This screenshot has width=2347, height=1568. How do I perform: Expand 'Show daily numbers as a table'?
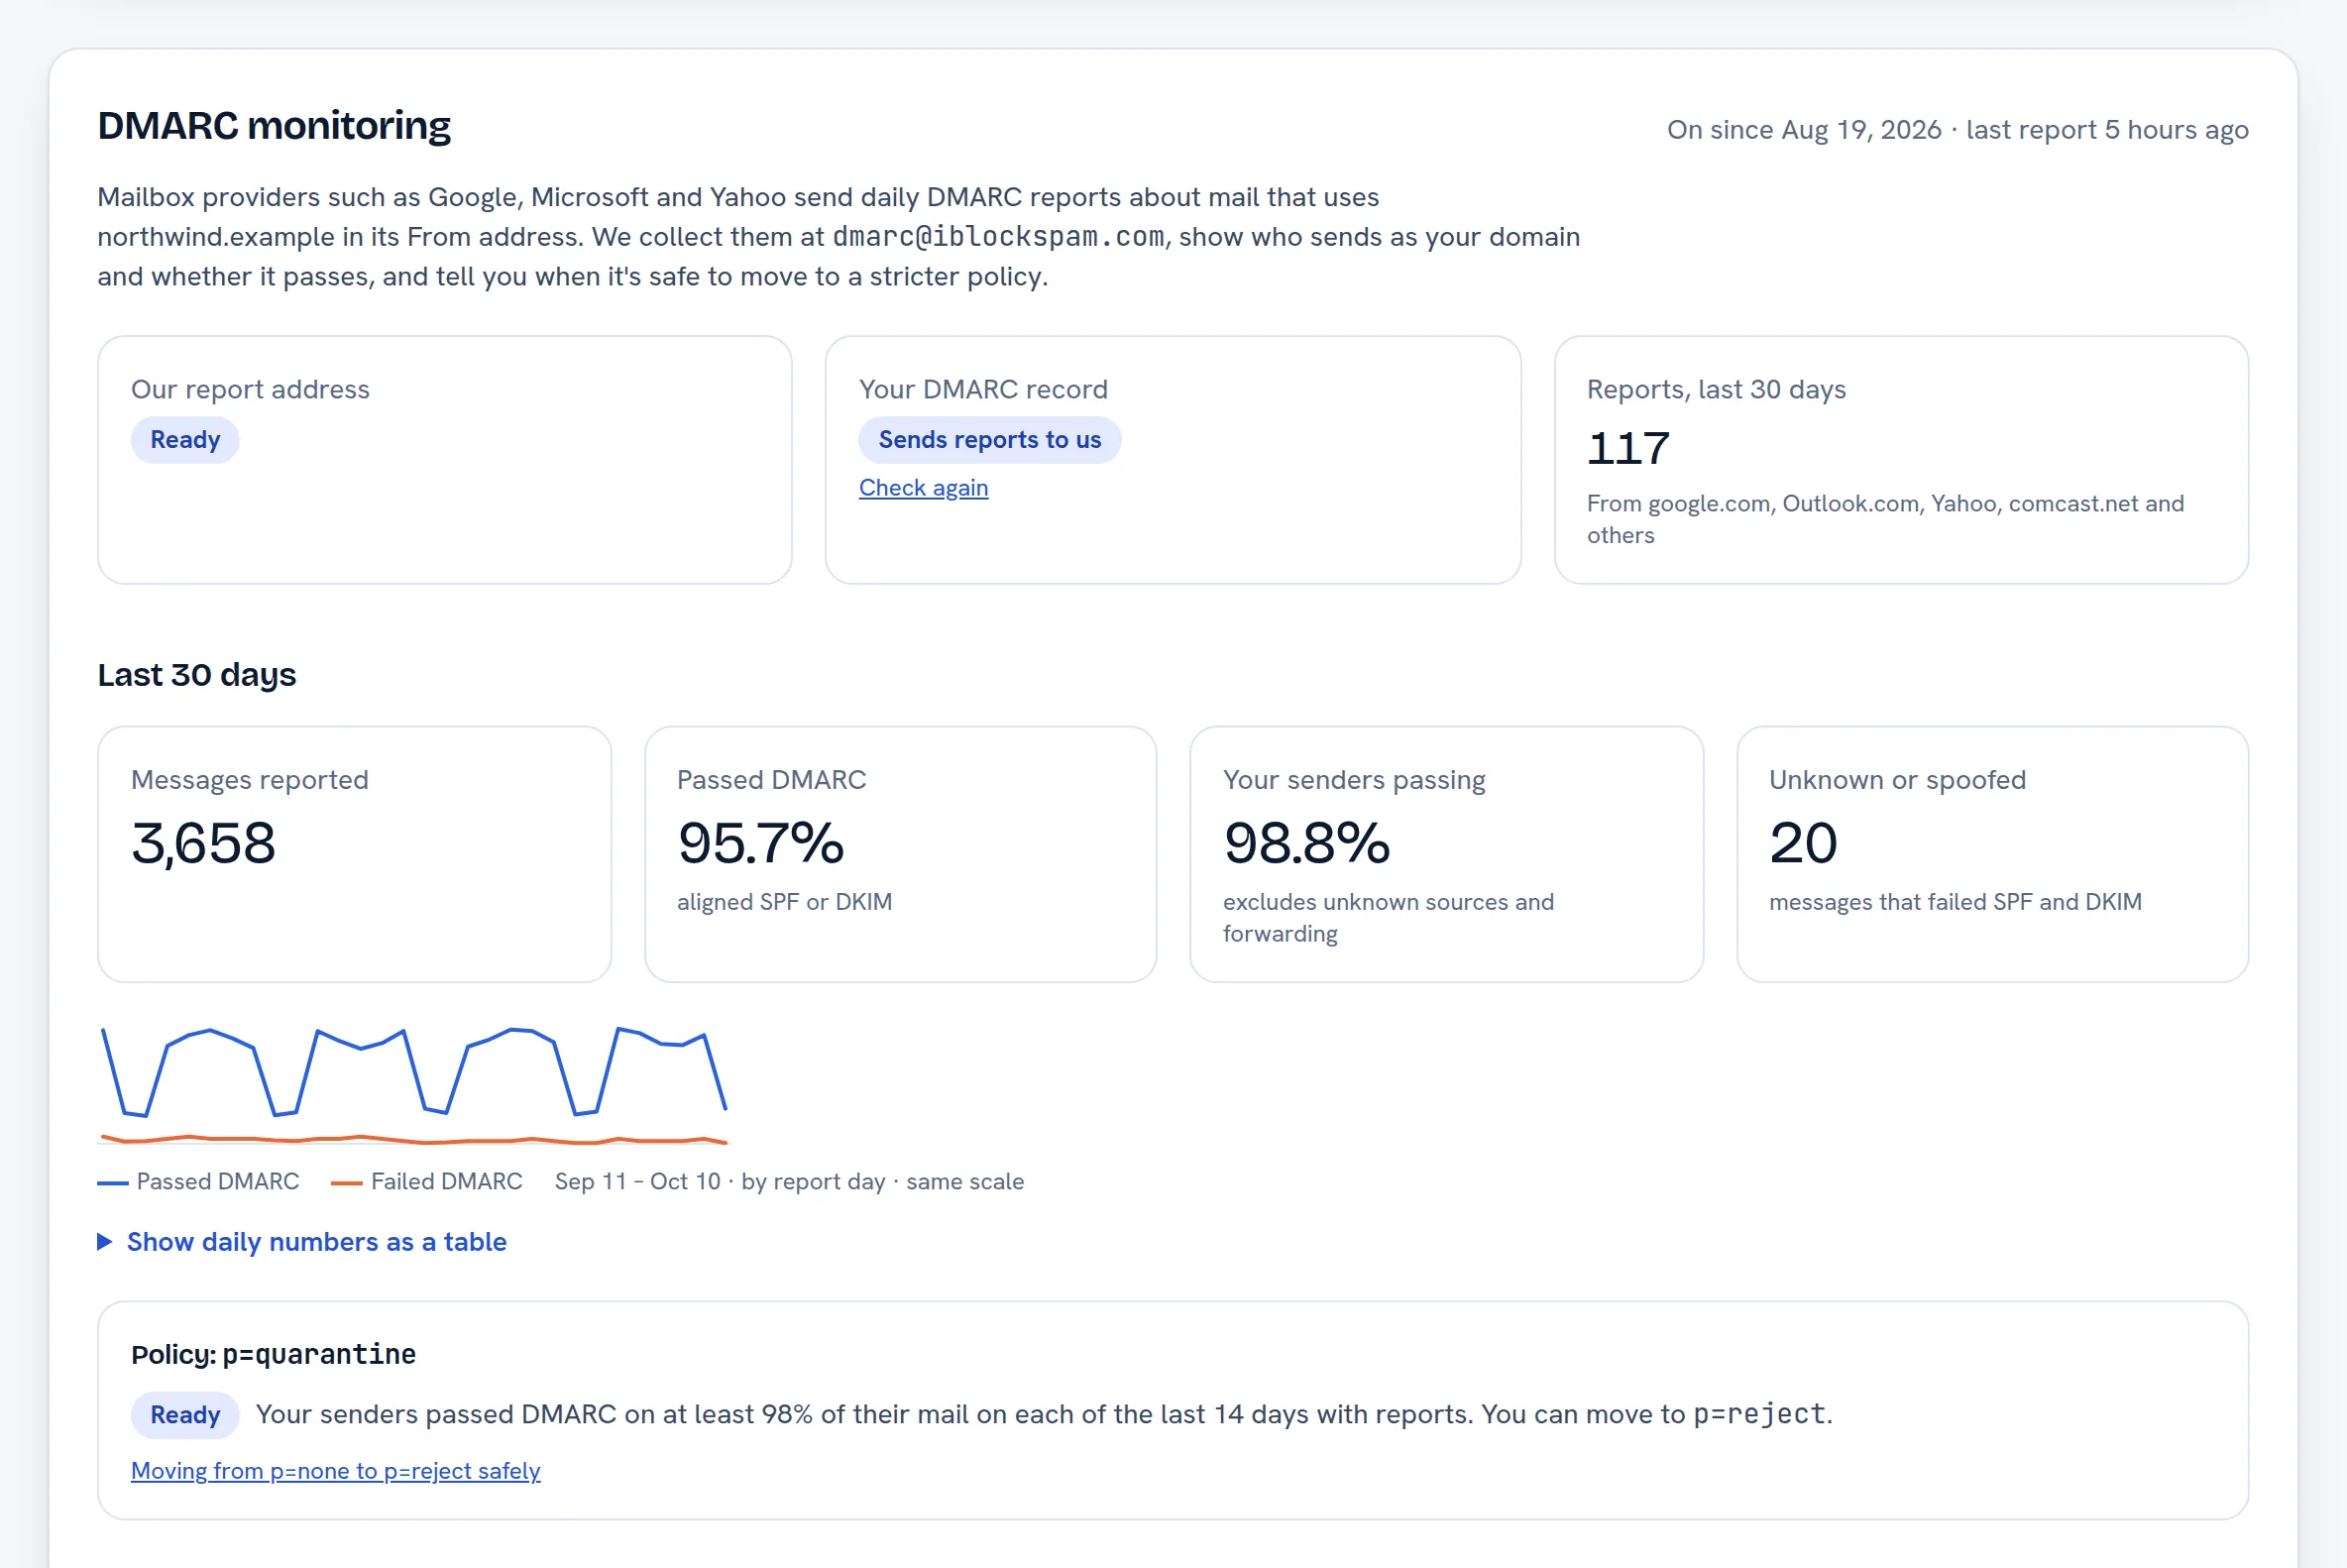coord(302,1241)
